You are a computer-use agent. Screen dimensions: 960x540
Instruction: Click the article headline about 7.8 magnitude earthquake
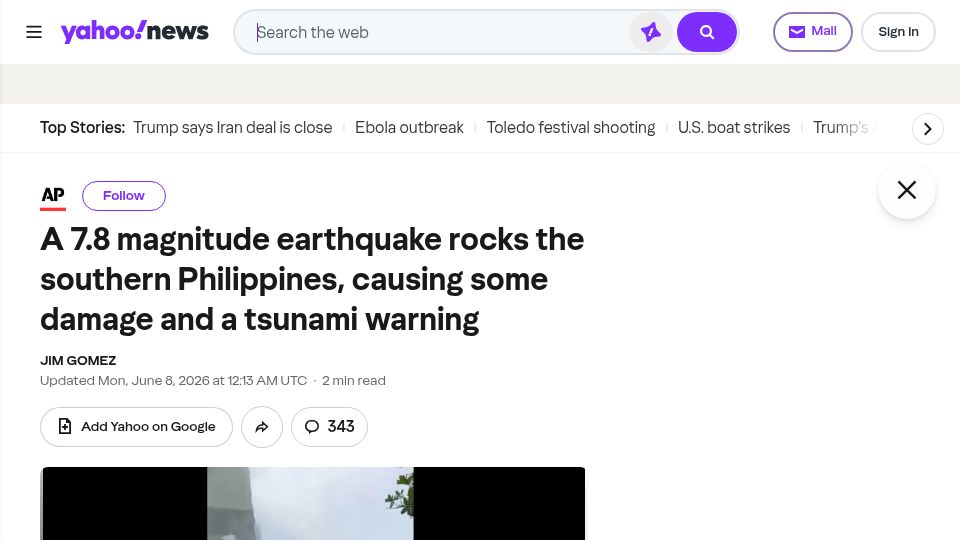pyautogui.click(x=312, y=279)
